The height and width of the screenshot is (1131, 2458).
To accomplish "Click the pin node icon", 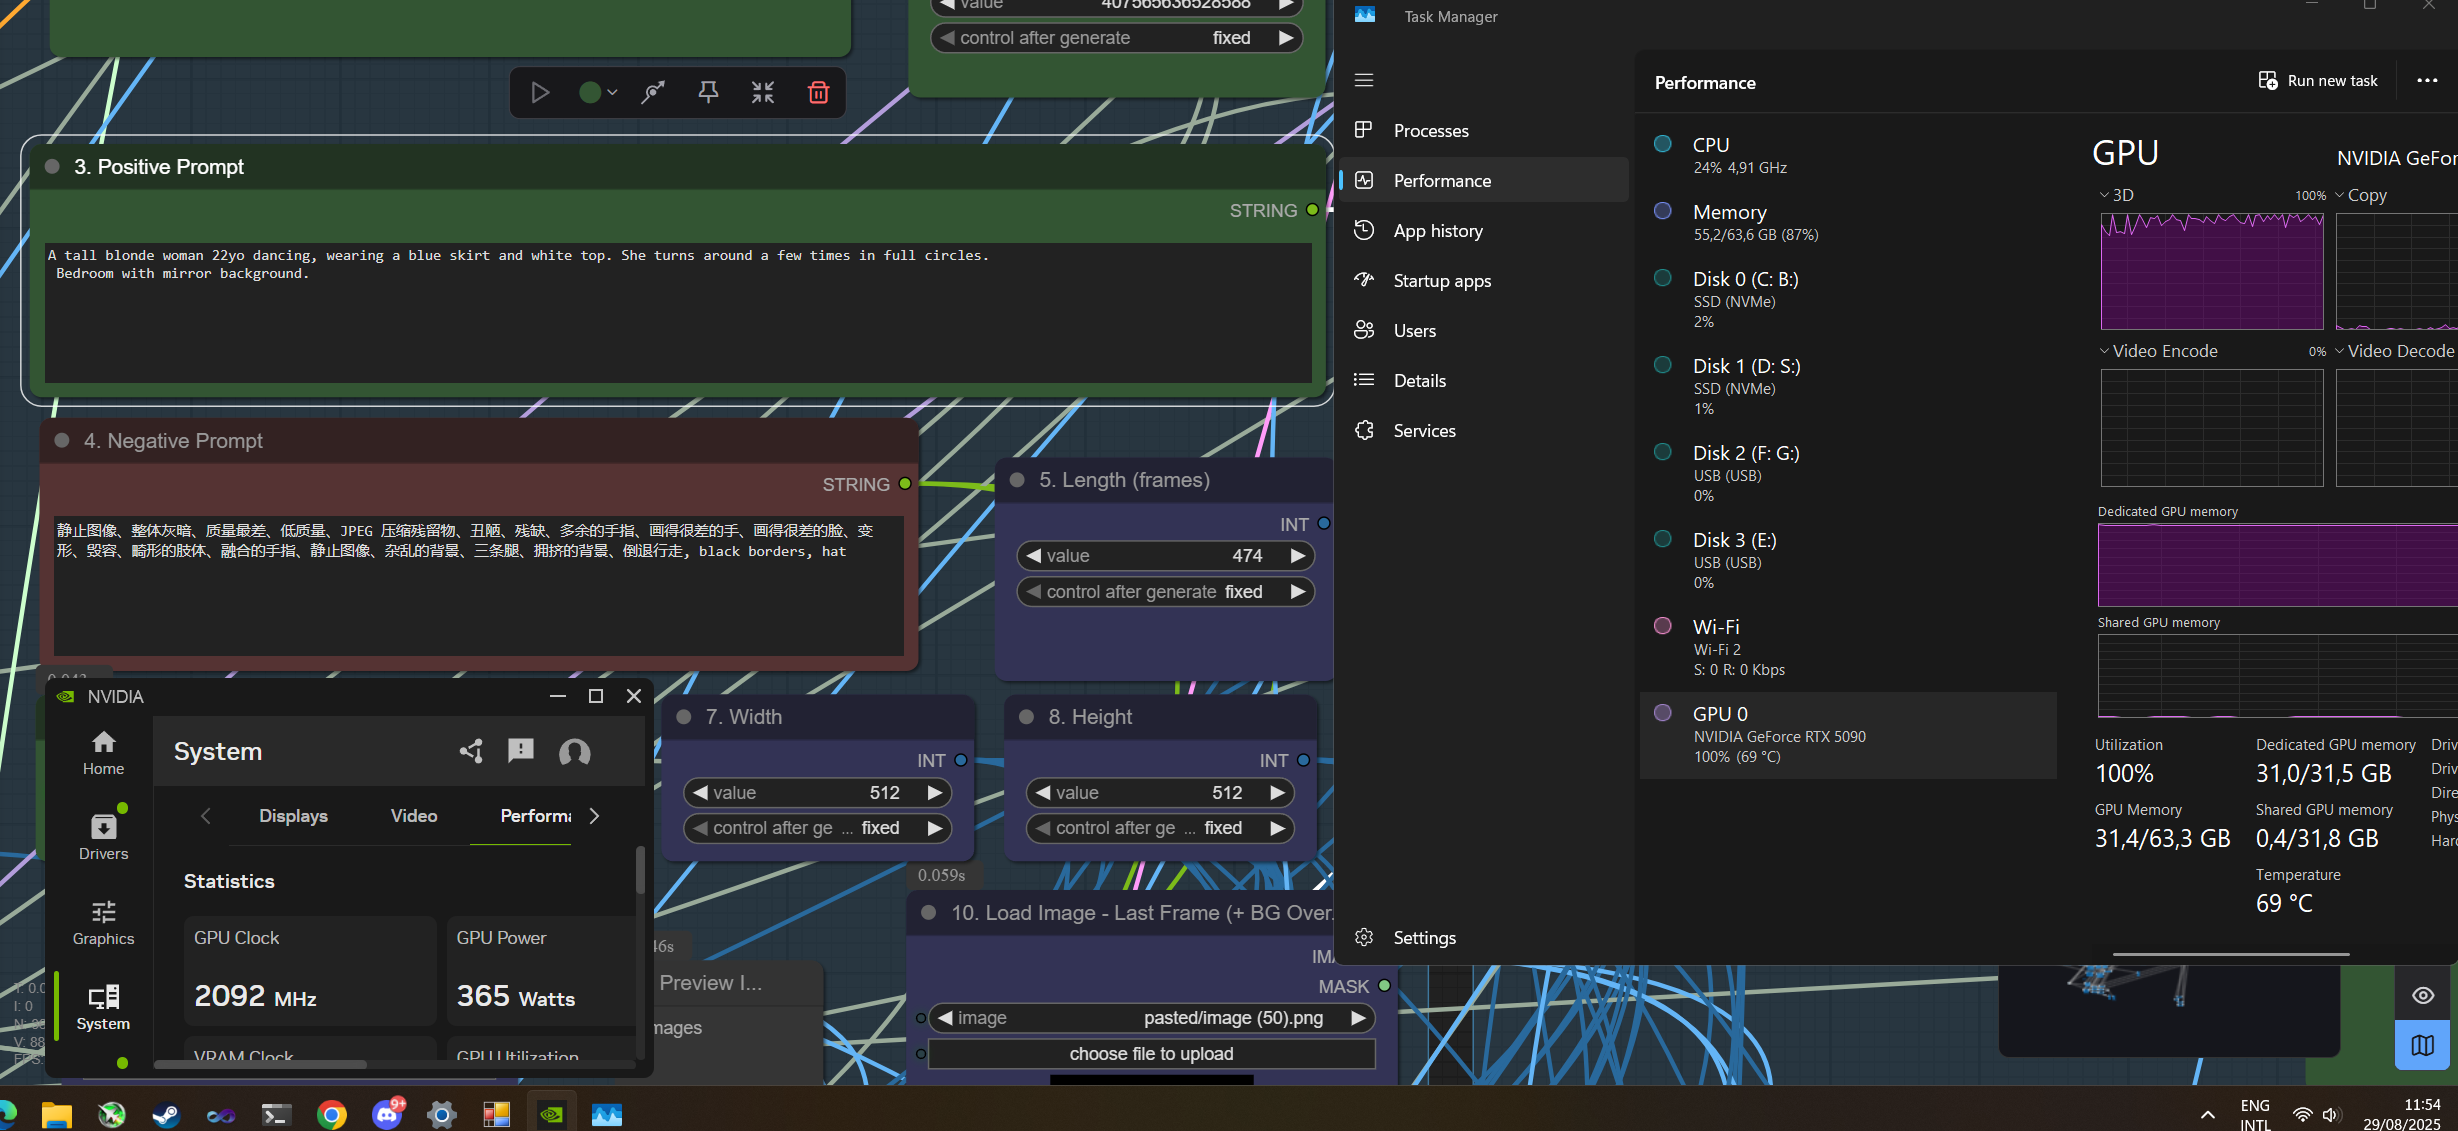I will (x=708, y=93).
